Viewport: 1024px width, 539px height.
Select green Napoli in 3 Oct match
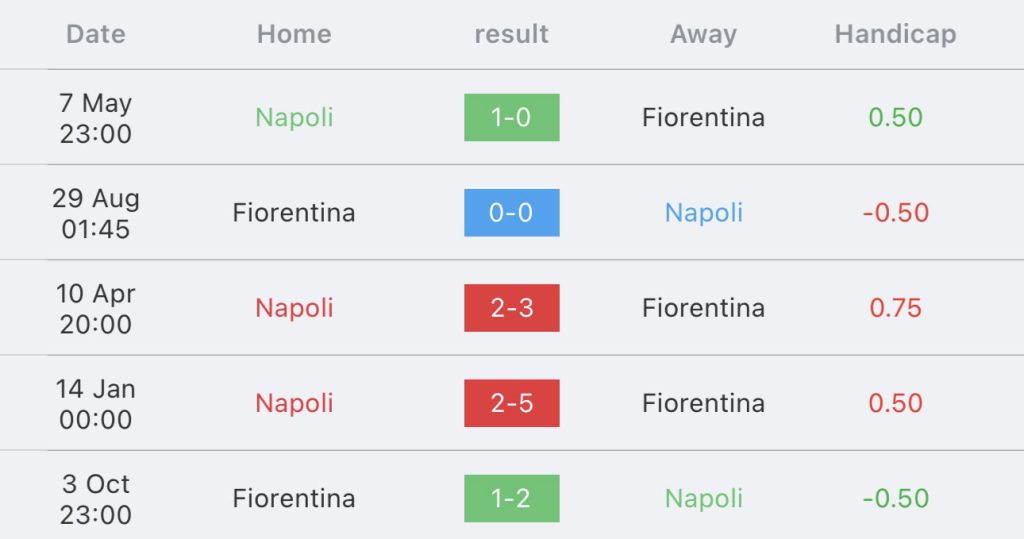click(703, 498)
